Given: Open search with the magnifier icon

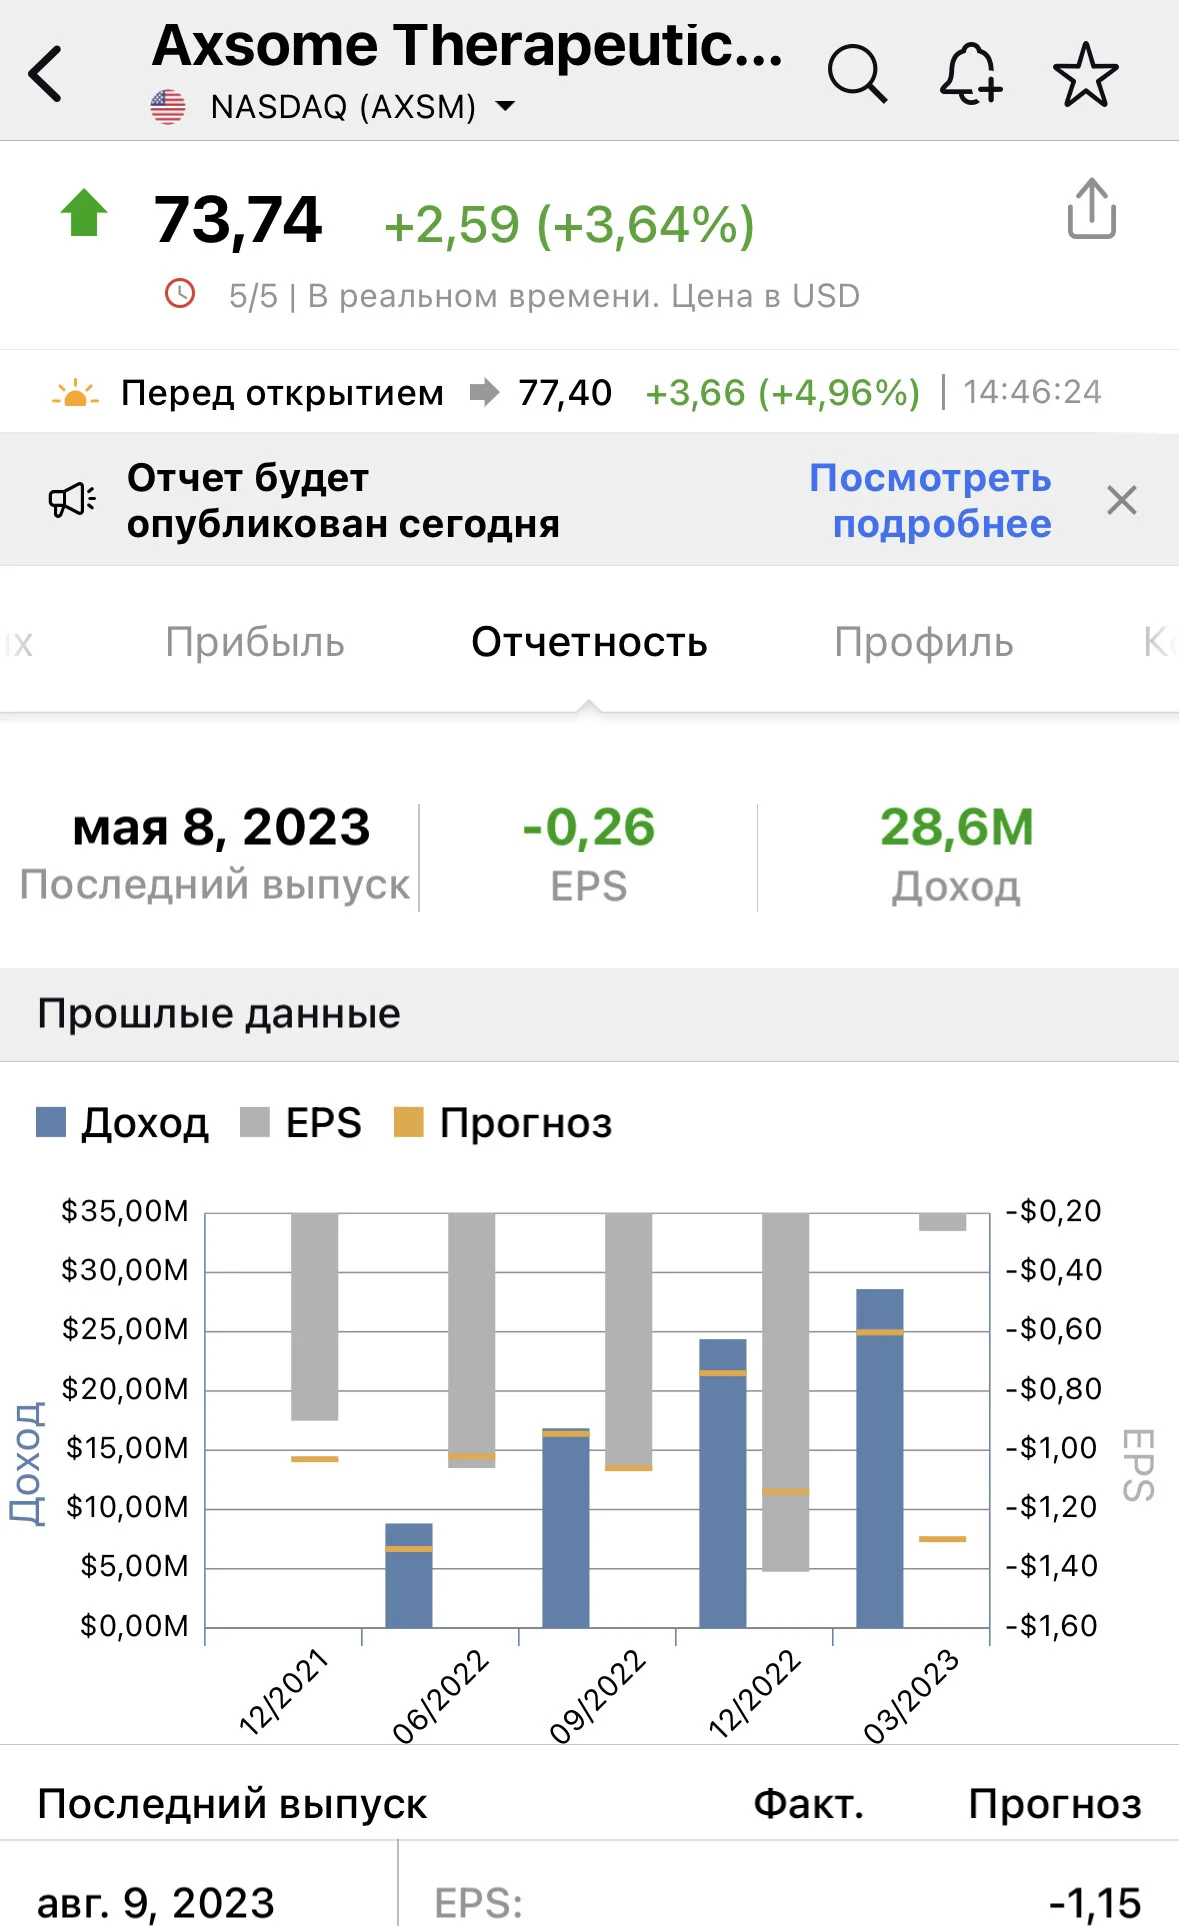Looking at the screenshot, I should (x=857, y=74).
